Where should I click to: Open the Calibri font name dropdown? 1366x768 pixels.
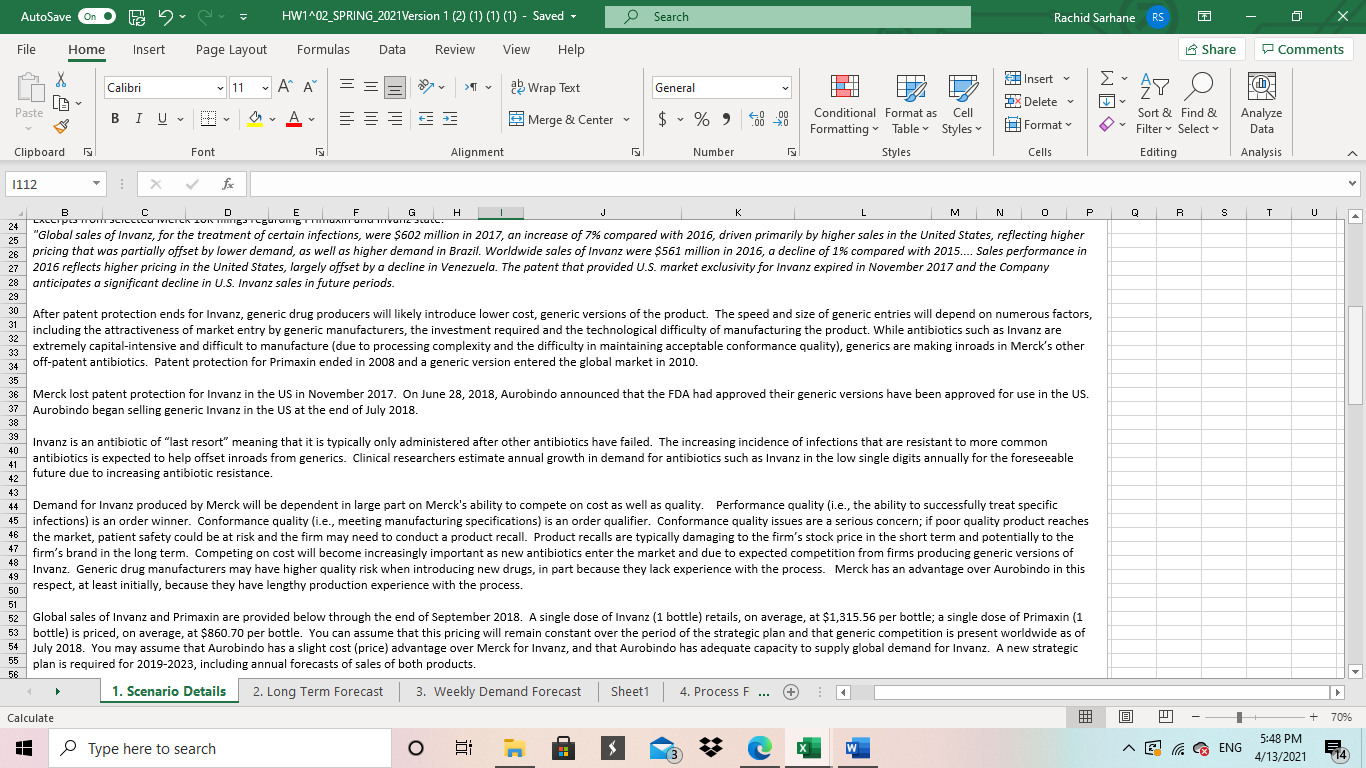(x=219, y=88)
